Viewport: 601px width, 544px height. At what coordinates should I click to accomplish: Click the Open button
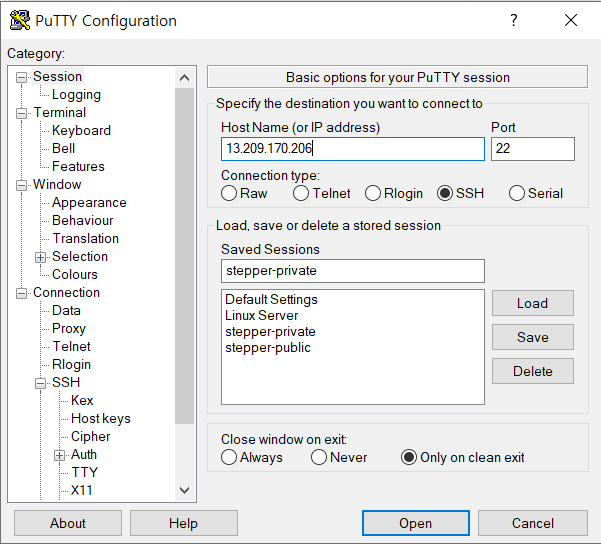pyautogui.click(x=416, y=523)
